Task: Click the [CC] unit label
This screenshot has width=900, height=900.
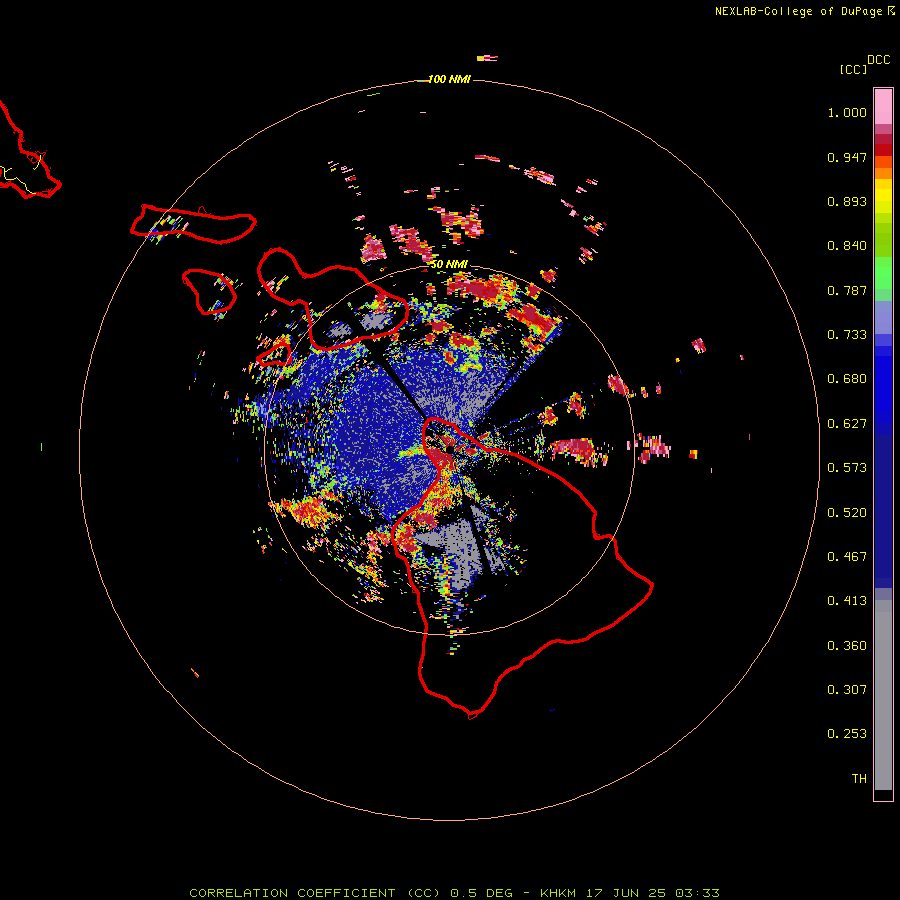Action: [x=853, y=69]
